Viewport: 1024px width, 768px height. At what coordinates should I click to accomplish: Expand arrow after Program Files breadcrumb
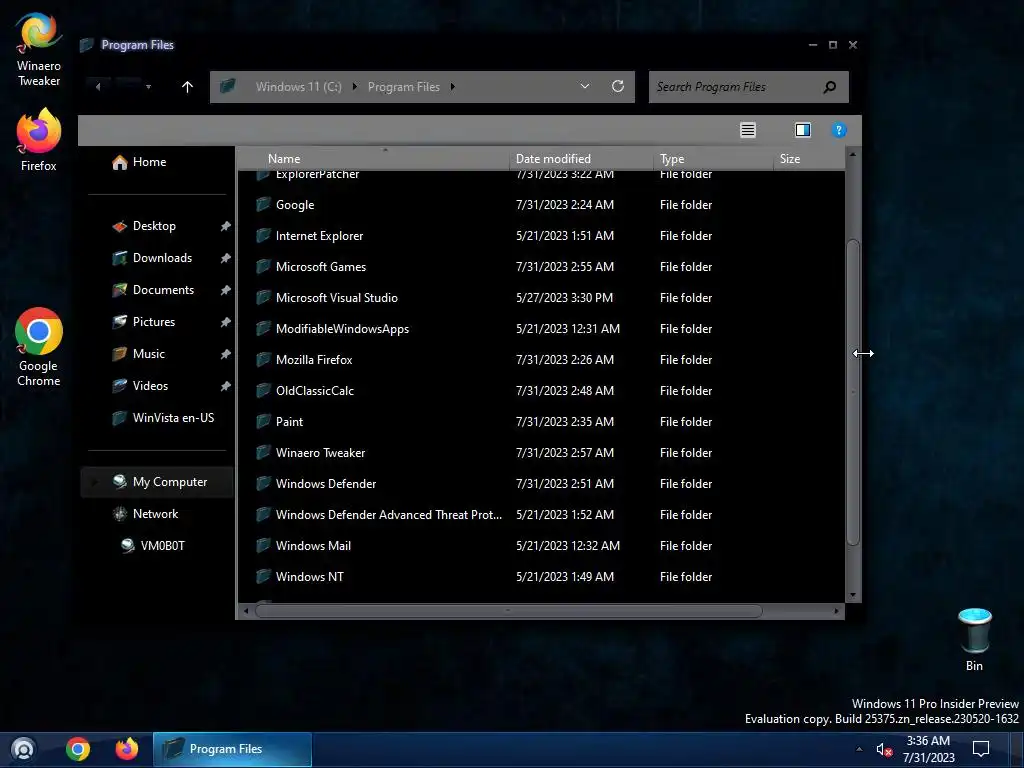pos(452,87)
